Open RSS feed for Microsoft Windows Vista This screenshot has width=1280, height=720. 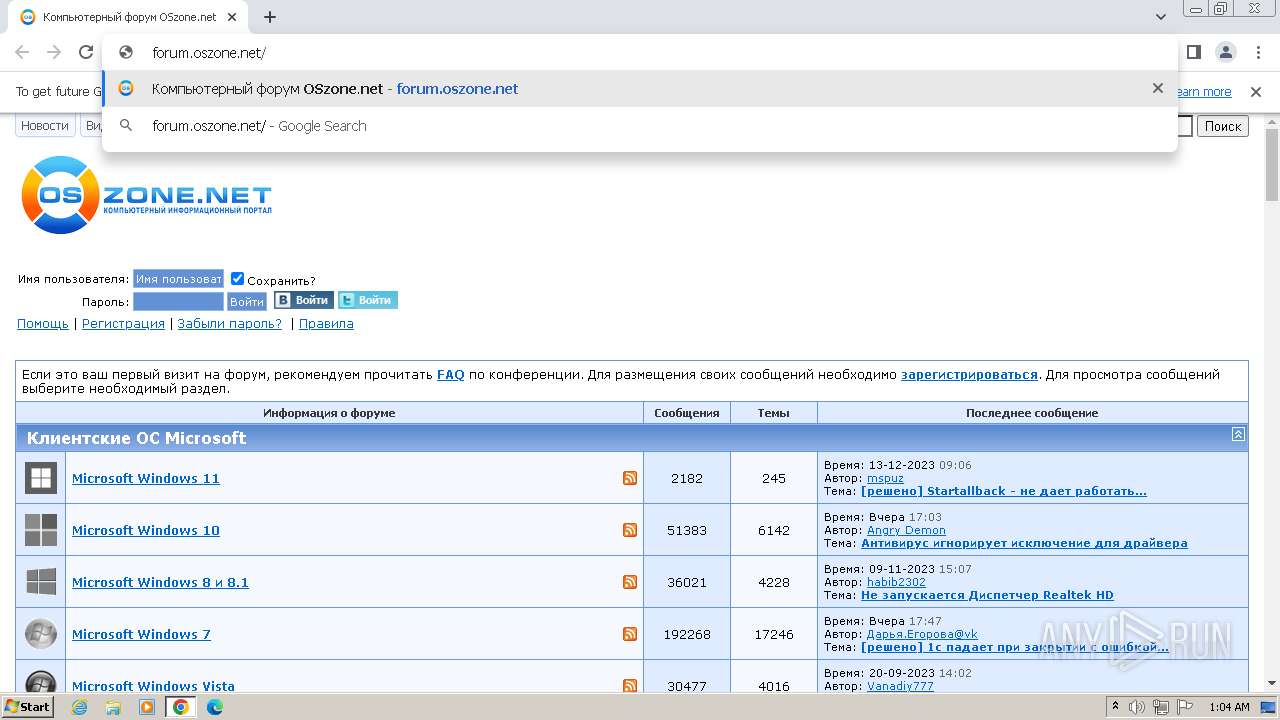click(630, 686)
